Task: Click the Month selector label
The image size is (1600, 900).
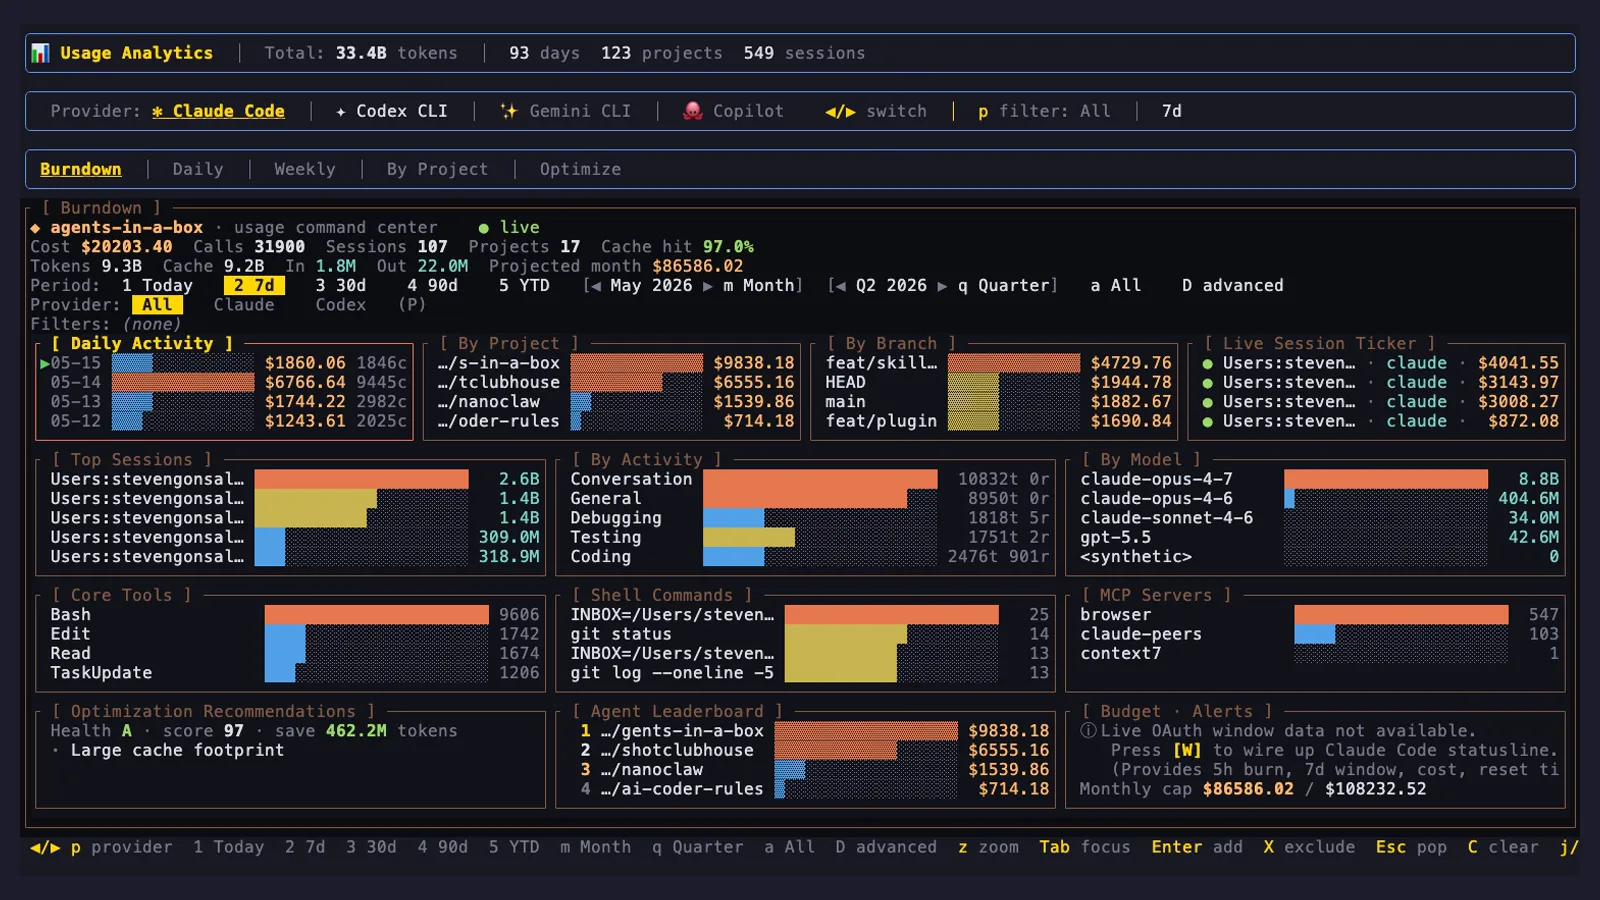Action: click(x=760, y=286)
